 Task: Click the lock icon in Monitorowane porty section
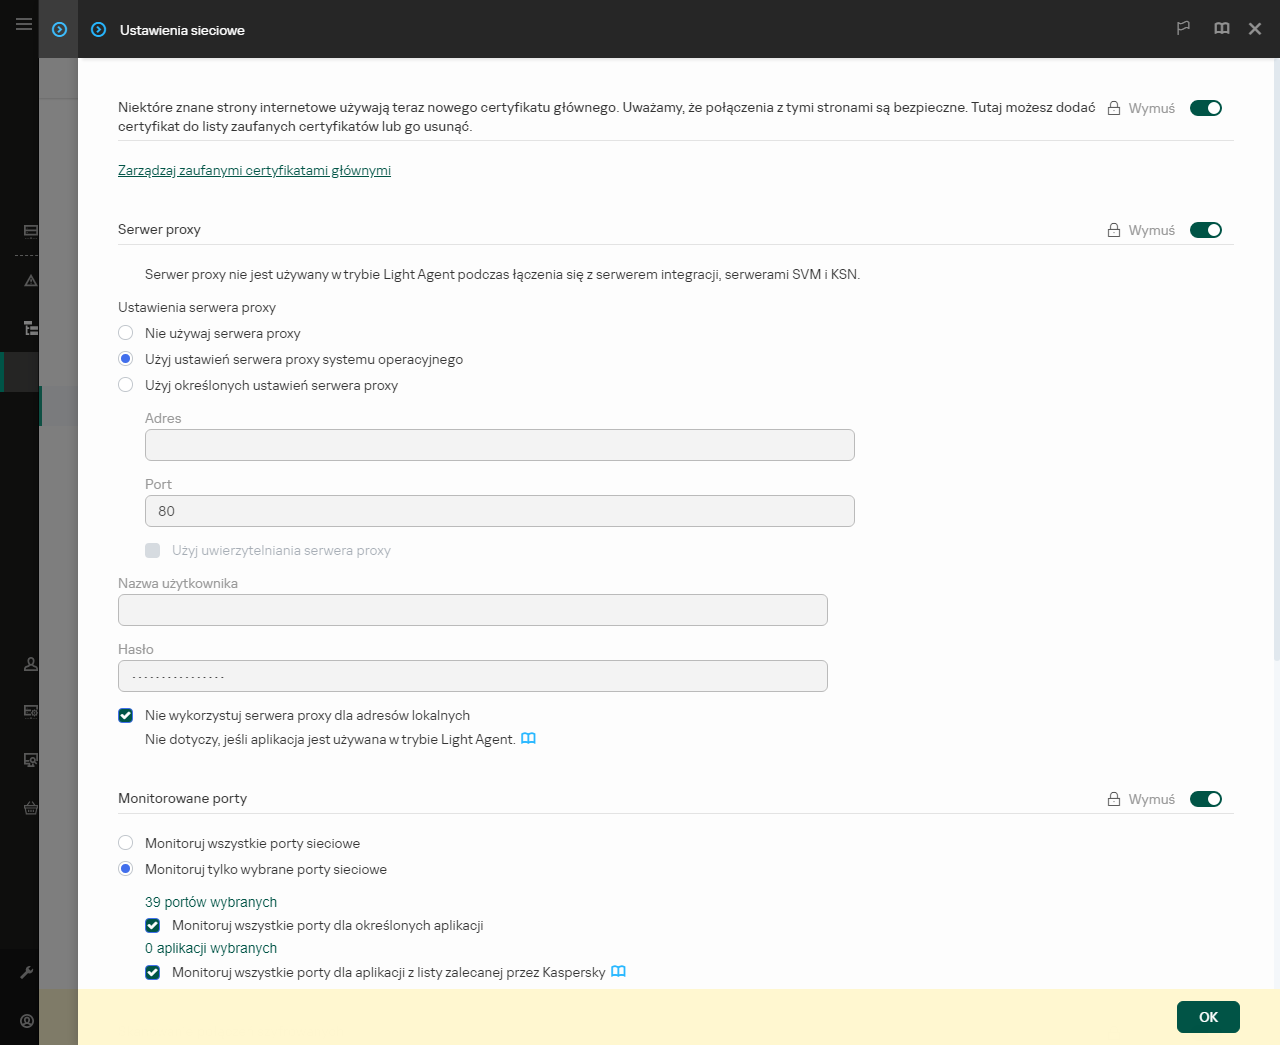tap(1113, 799)
